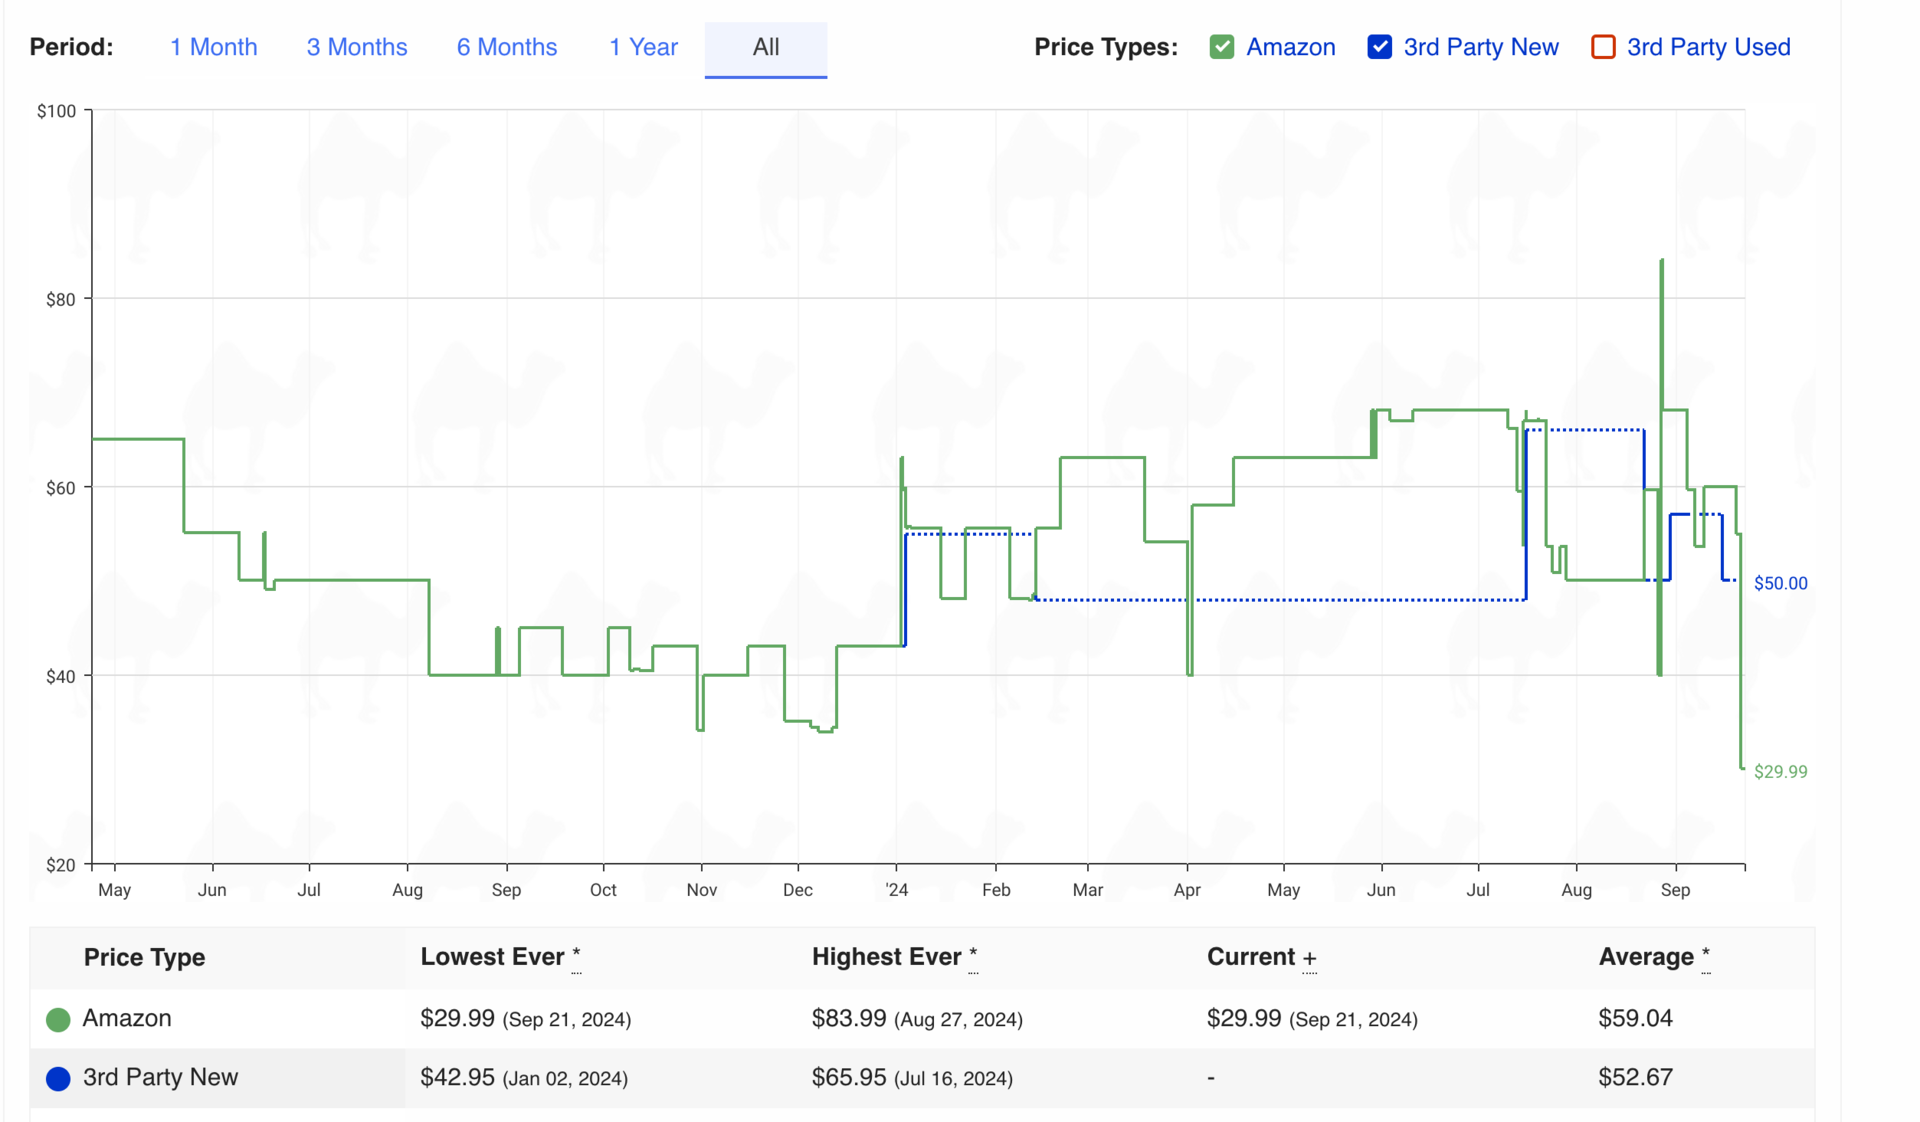Switch to the 3 Months period
Image resolution: width=1920 pixels, height=1122 pixels.
pos(357,47)
